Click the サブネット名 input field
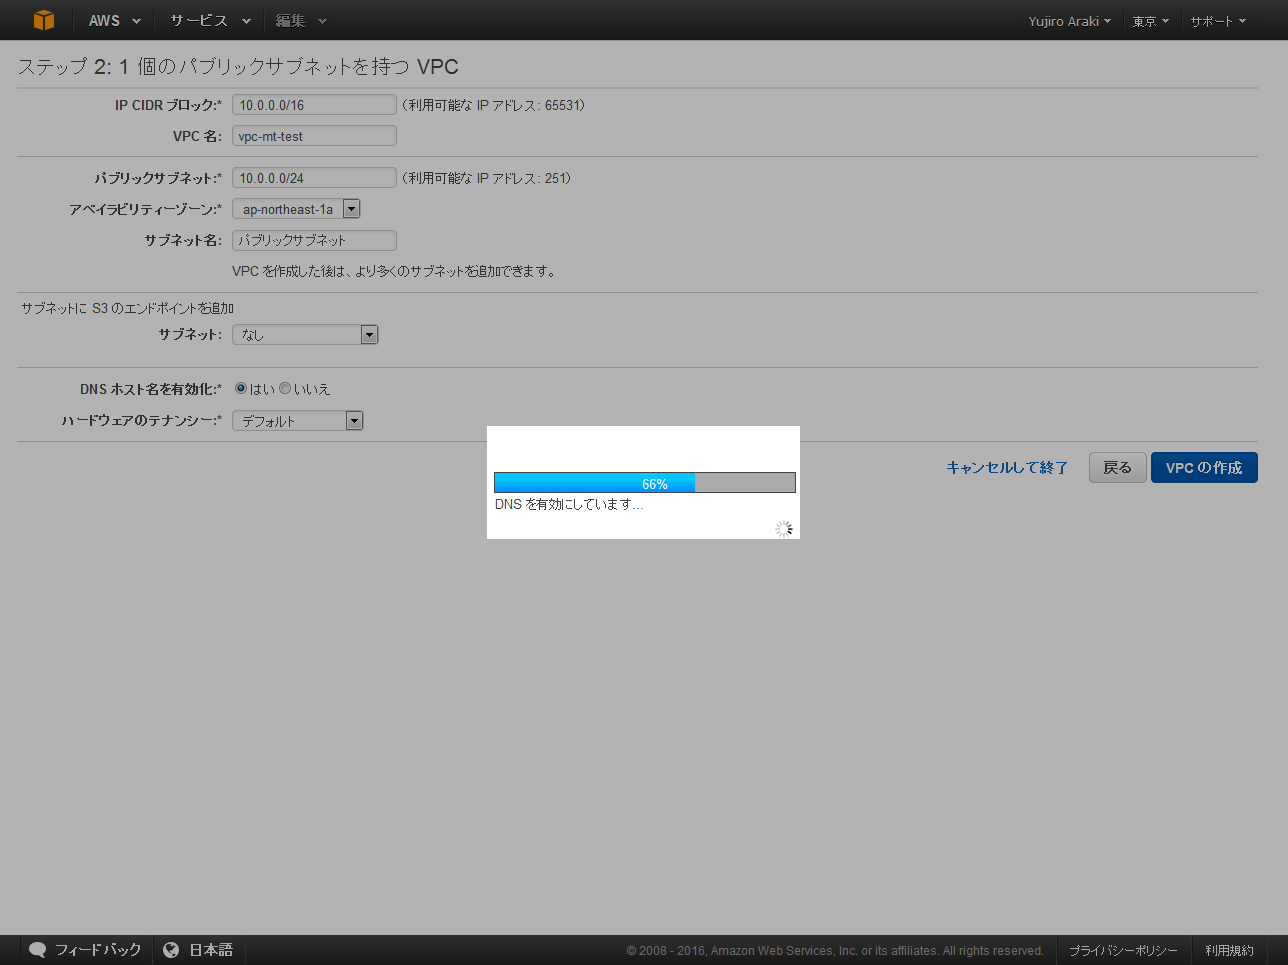The width and height of the screenshot is (1288, 965). tap(314, 240)
